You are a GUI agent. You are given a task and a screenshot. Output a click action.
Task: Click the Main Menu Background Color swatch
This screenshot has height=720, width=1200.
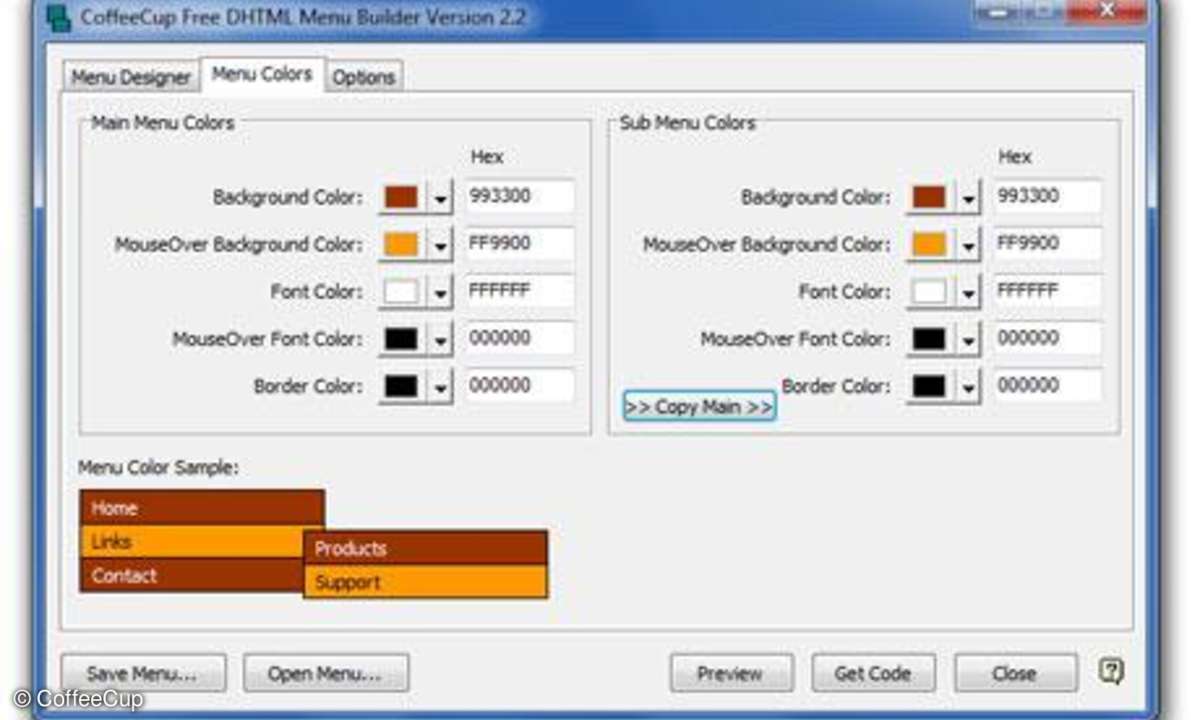click(x=401, y=197)
